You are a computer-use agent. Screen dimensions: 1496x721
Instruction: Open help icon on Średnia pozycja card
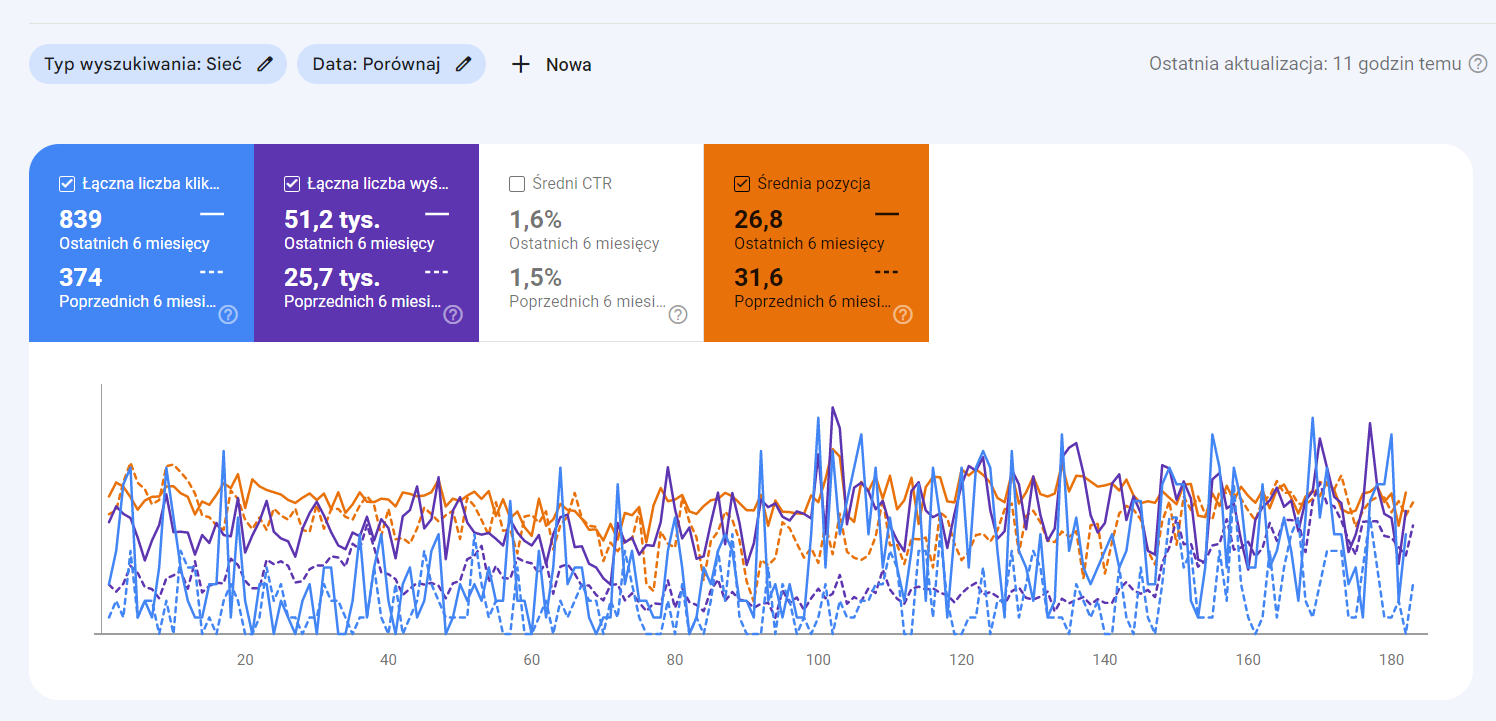click(903, 315)
